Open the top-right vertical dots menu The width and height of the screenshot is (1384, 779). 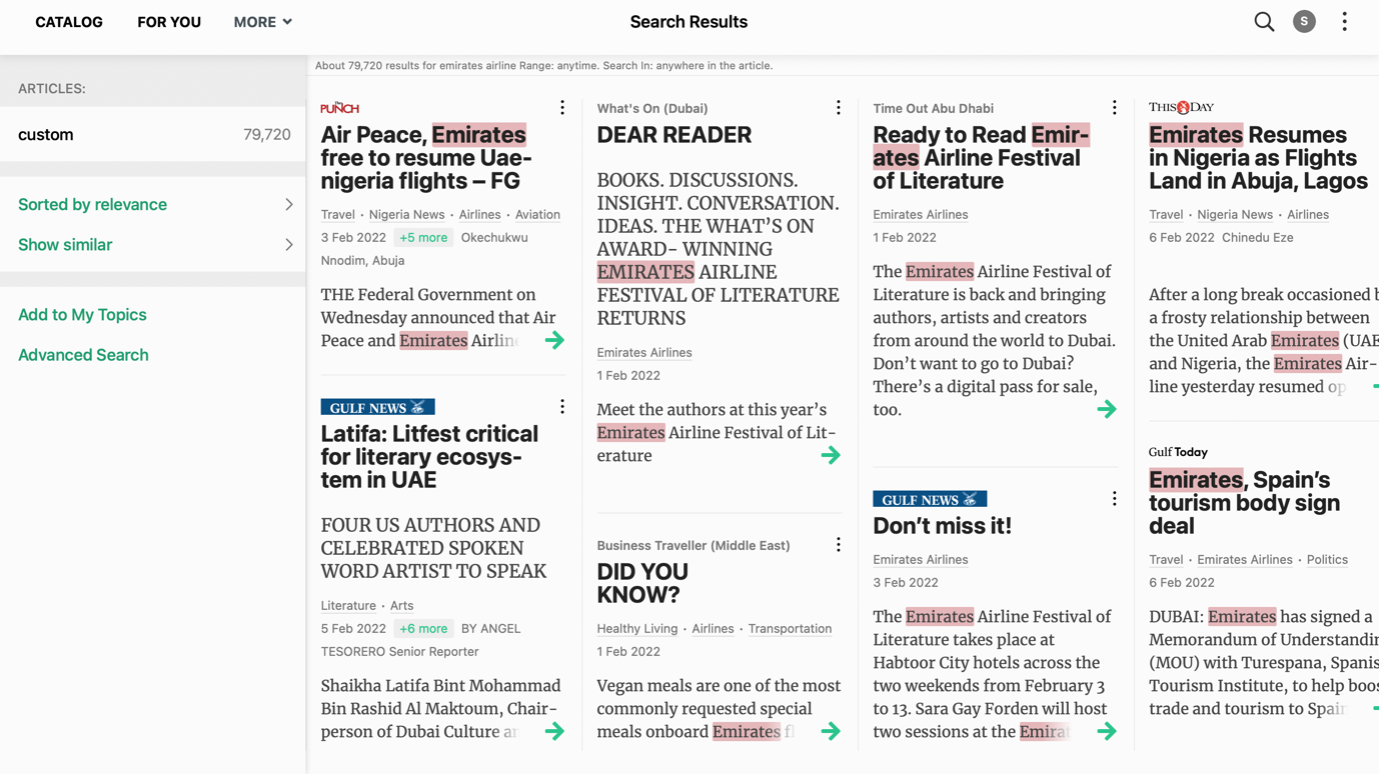[x=1344, y=22]
